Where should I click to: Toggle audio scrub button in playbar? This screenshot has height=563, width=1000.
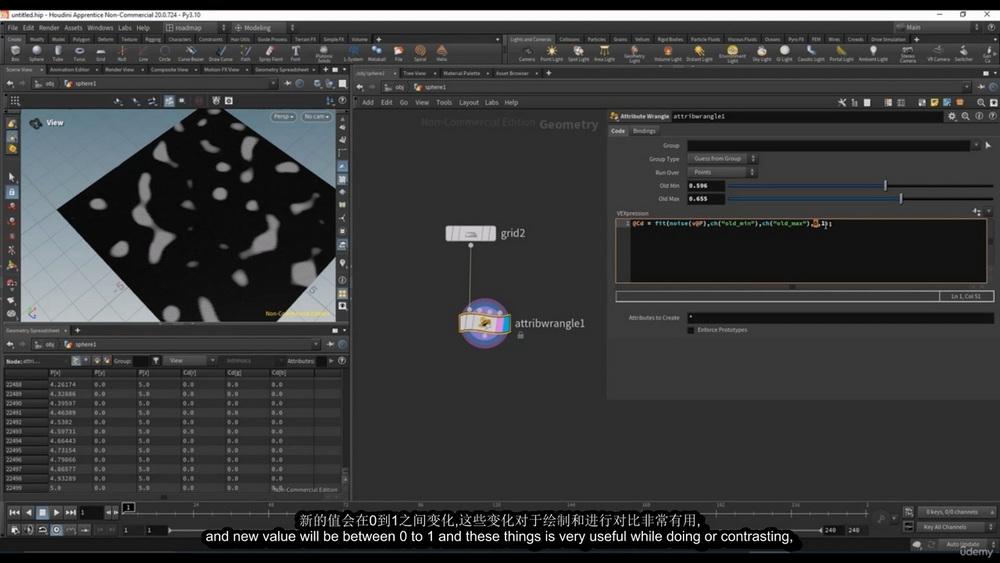pyautogui.click(x=29, y=529)
